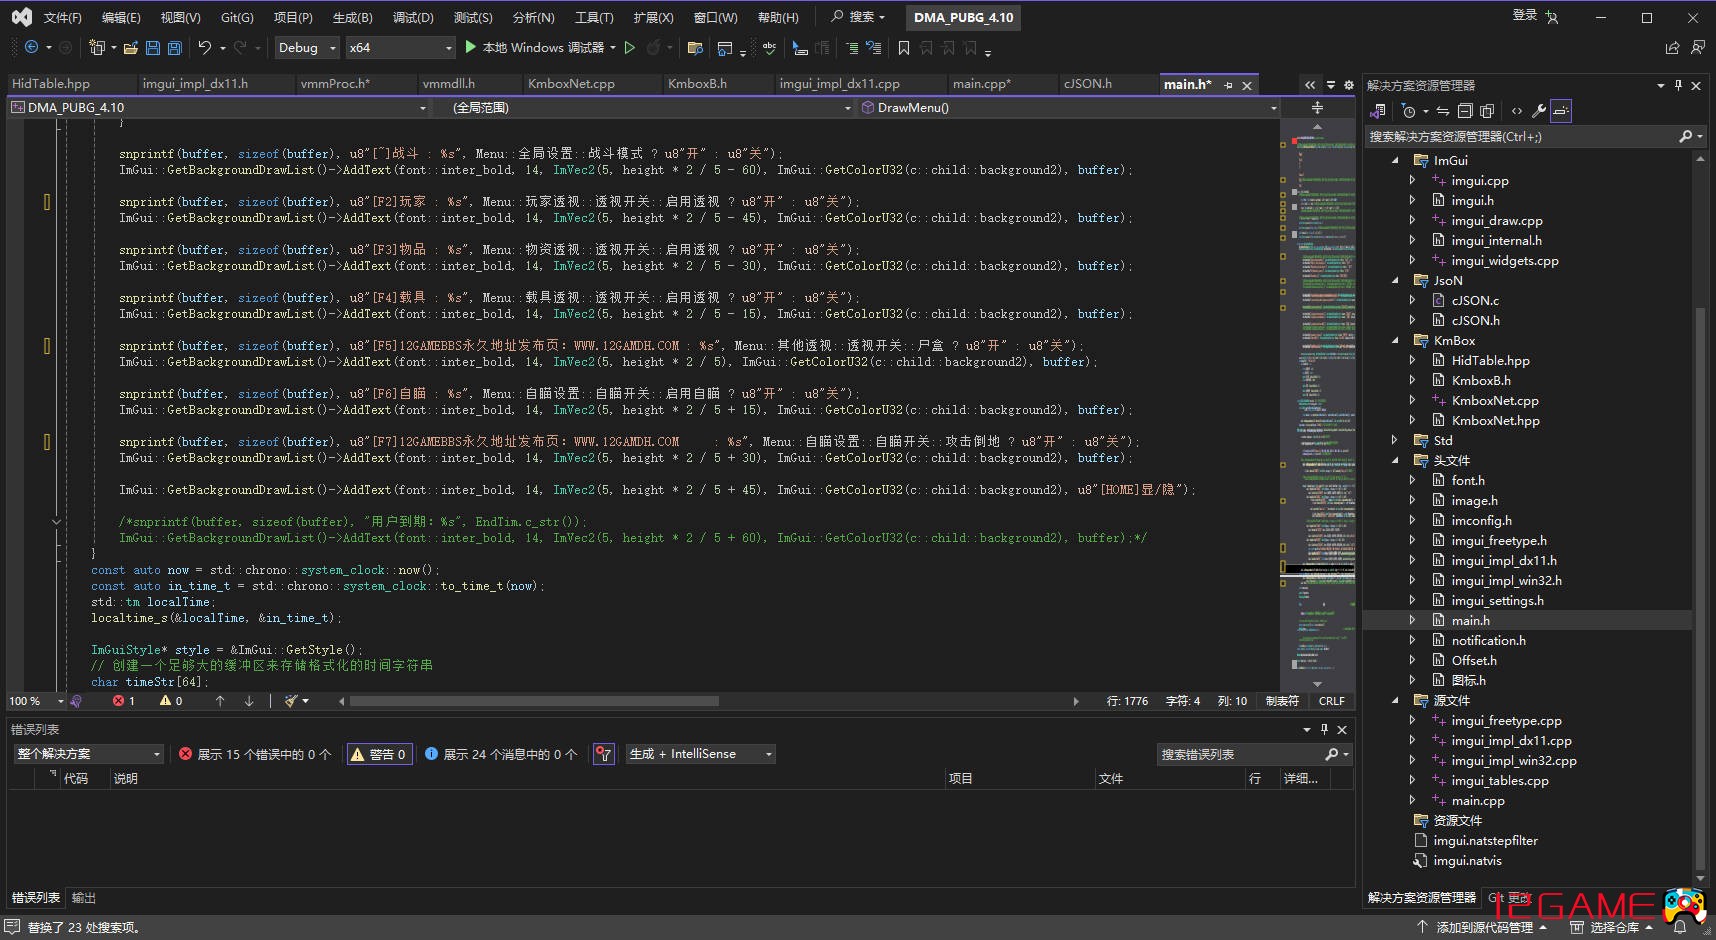The height and width of the screenshot is (940, 1716).
Task: Toggle pin on the main.h tab
Action: pos(1229,85)
